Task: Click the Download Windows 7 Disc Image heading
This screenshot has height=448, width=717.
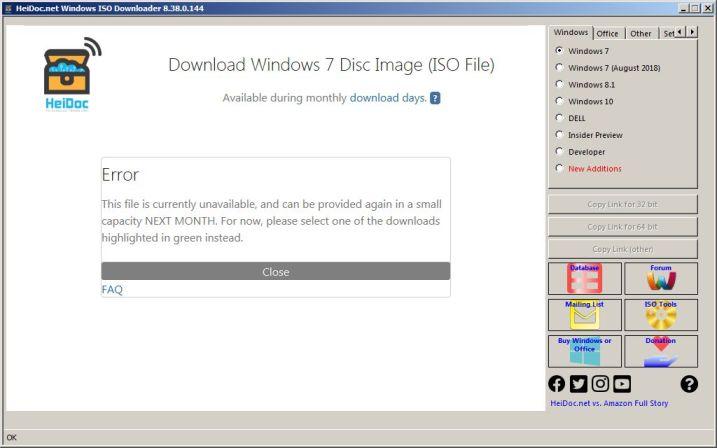Action: [332, 65]
